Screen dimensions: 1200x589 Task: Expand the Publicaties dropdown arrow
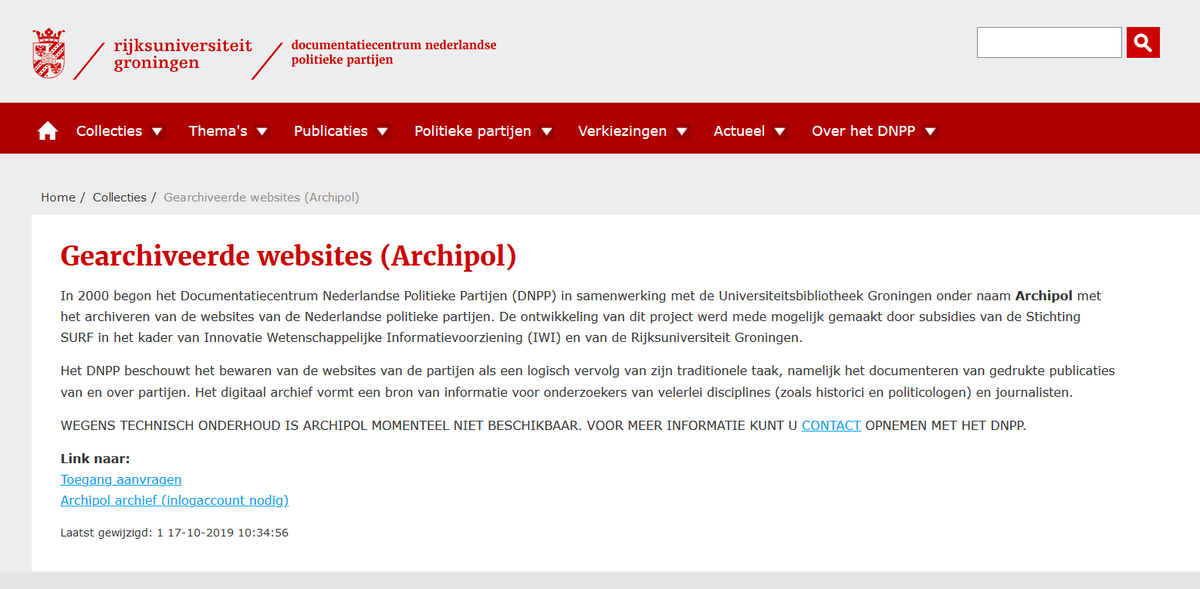(x=383, y=131)
